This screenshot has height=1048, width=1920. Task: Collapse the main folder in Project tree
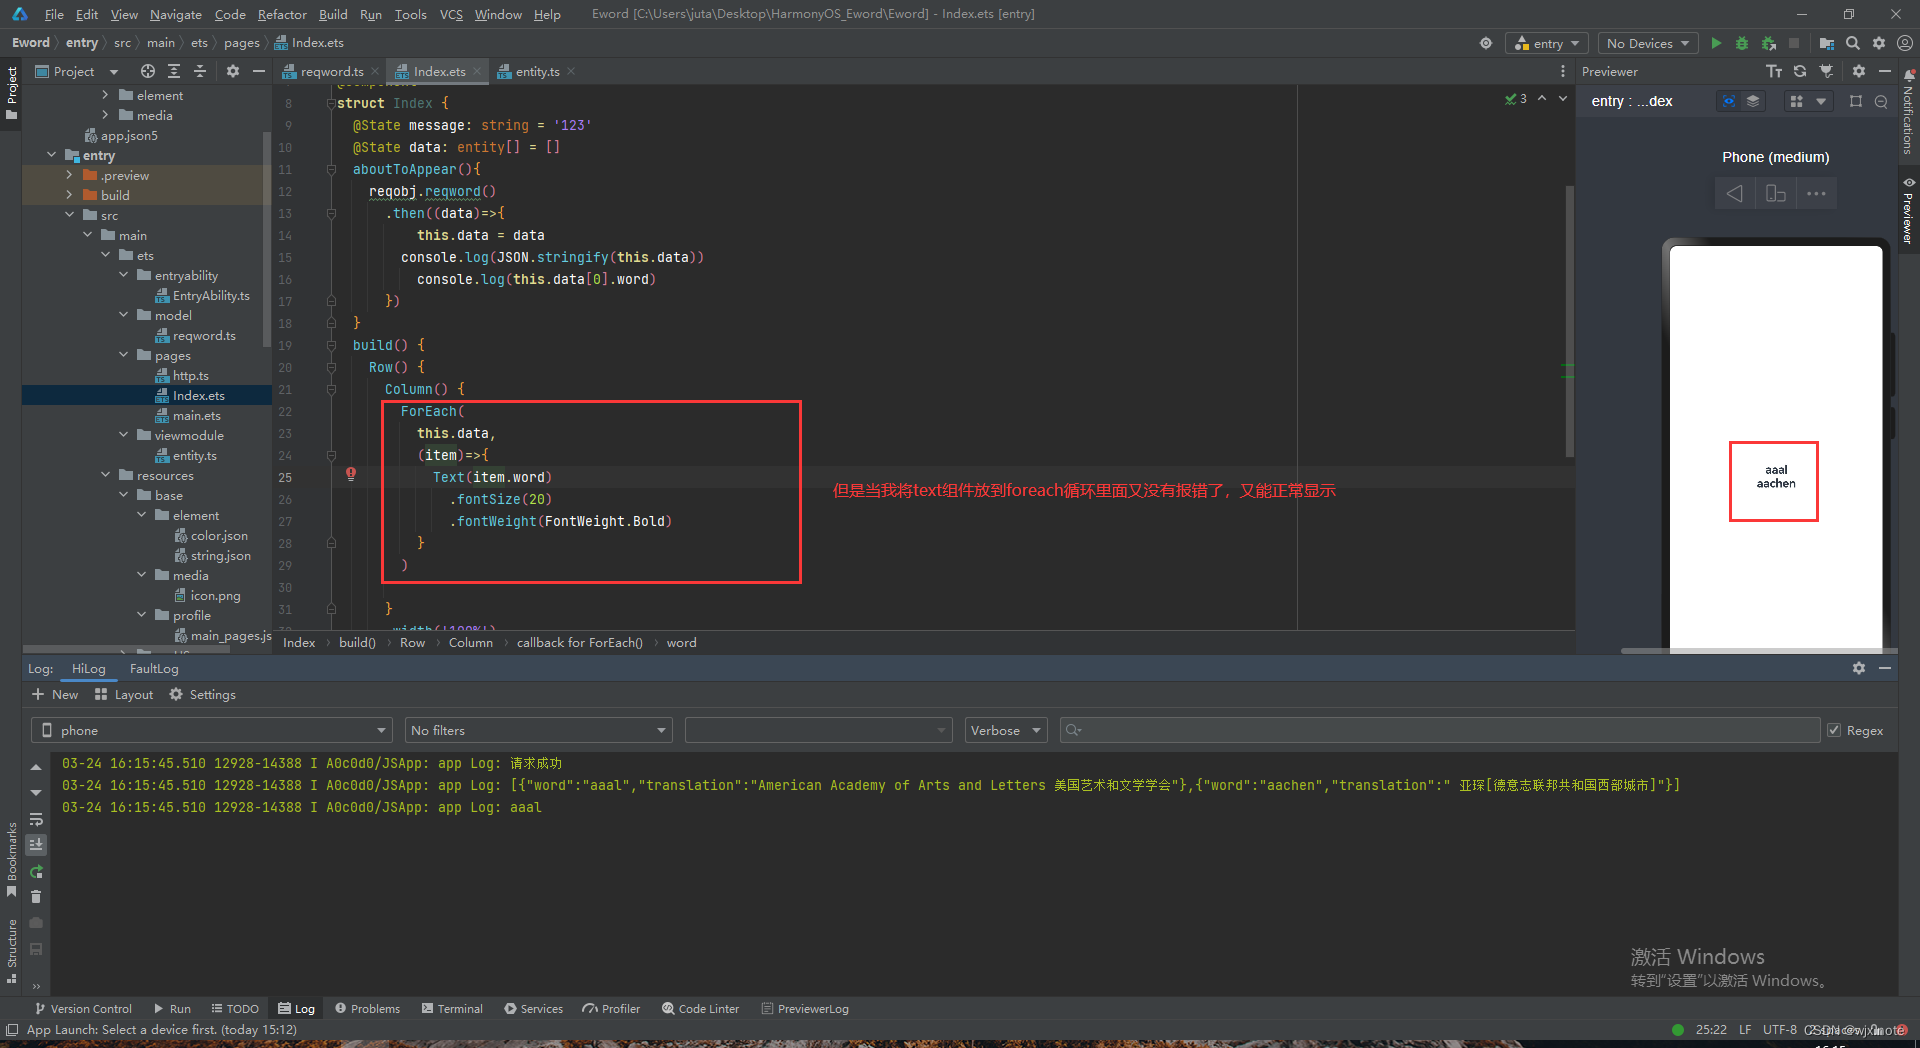(x=89, y=235)
